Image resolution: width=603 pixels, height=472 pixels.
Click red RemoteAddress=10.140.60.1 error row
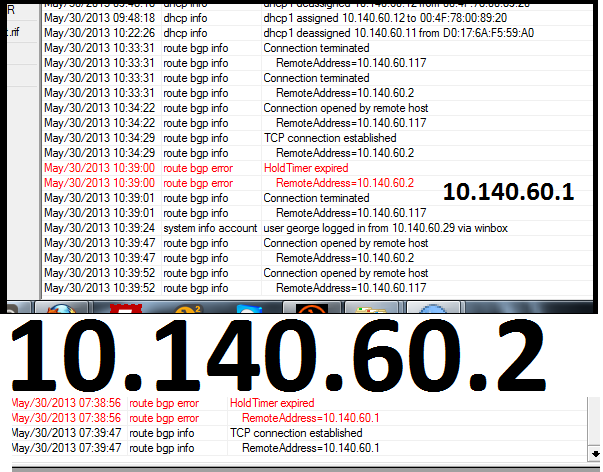click(310, 418)
